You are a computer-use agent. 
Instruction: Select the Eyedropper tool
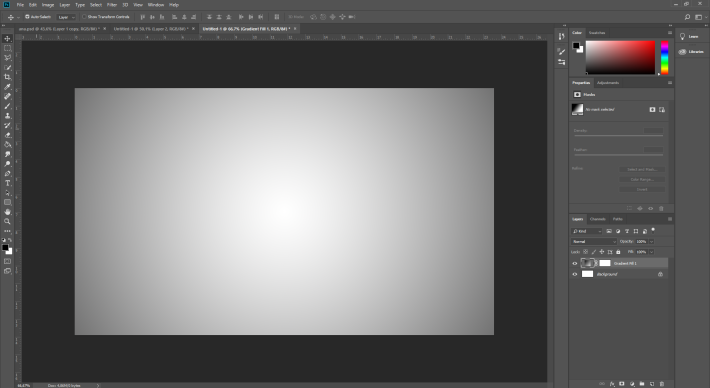coord(7,87)
